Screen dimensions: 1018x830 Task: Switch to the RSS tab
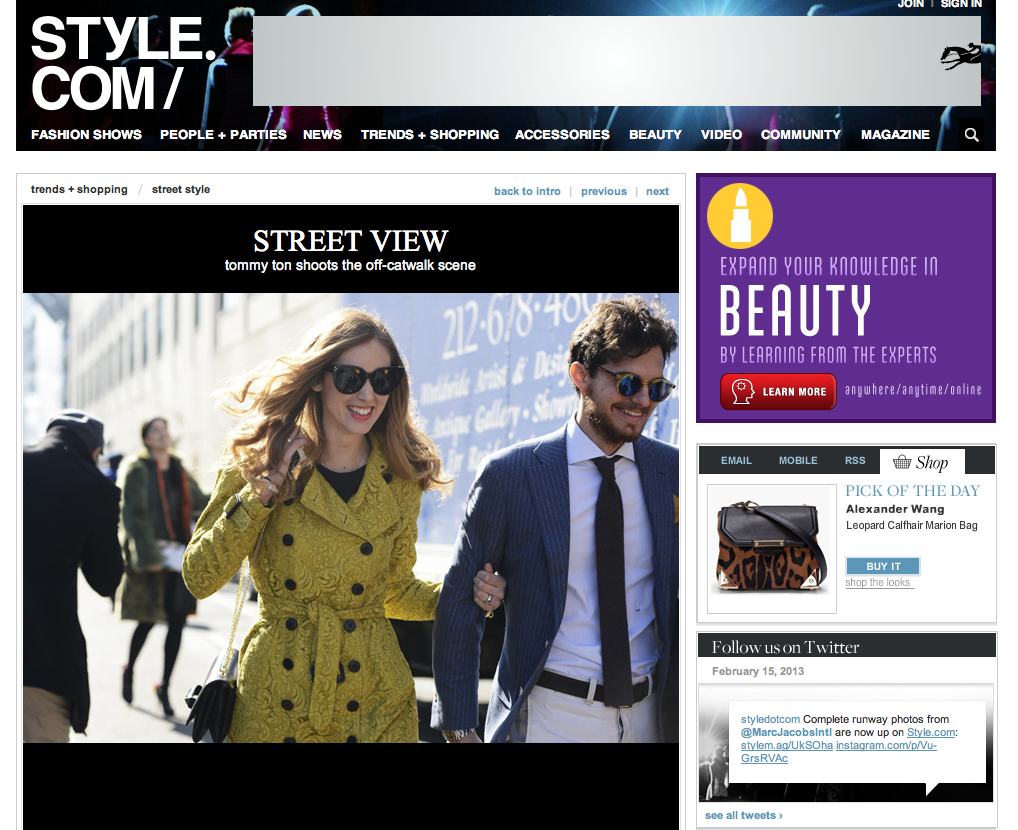[855, 461]
